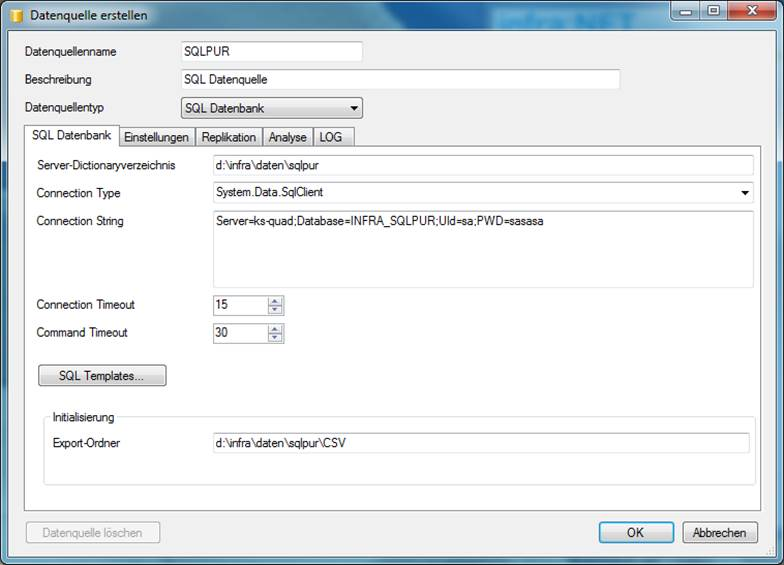Focus the Beschreibung text field
Screen dimensions: 784x565
(x=400, y=79)
